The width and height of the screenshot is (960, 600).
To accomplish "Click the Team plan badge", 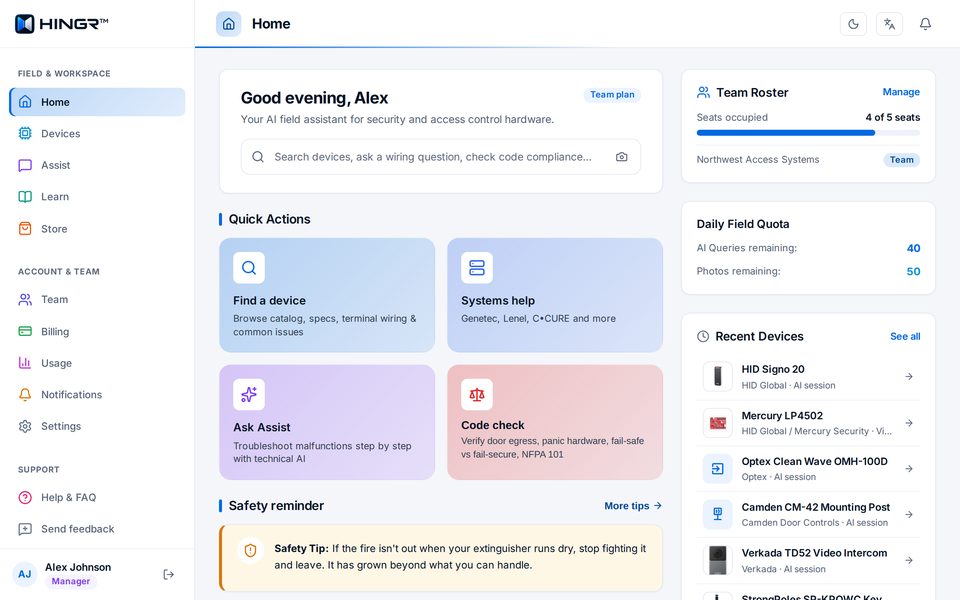I will point(612,95).
